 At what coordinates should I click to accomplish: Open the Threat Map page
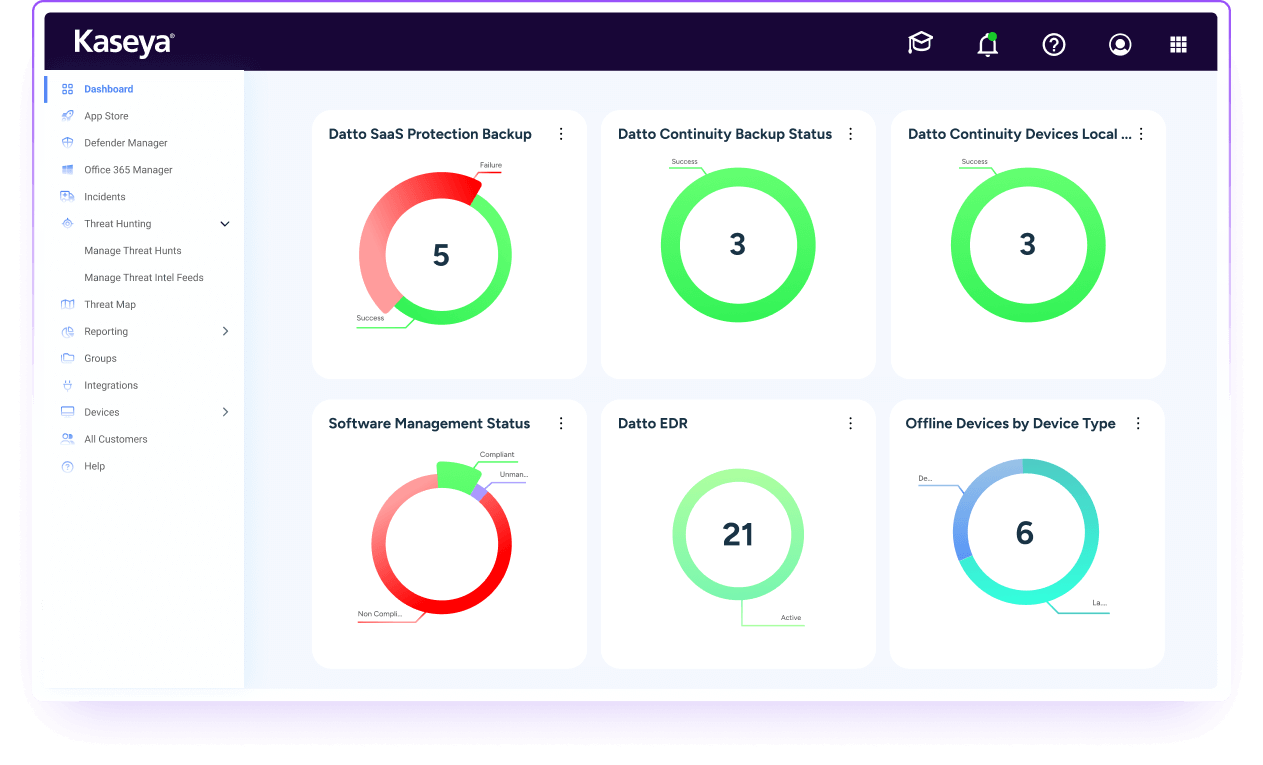tap(108, 304)
